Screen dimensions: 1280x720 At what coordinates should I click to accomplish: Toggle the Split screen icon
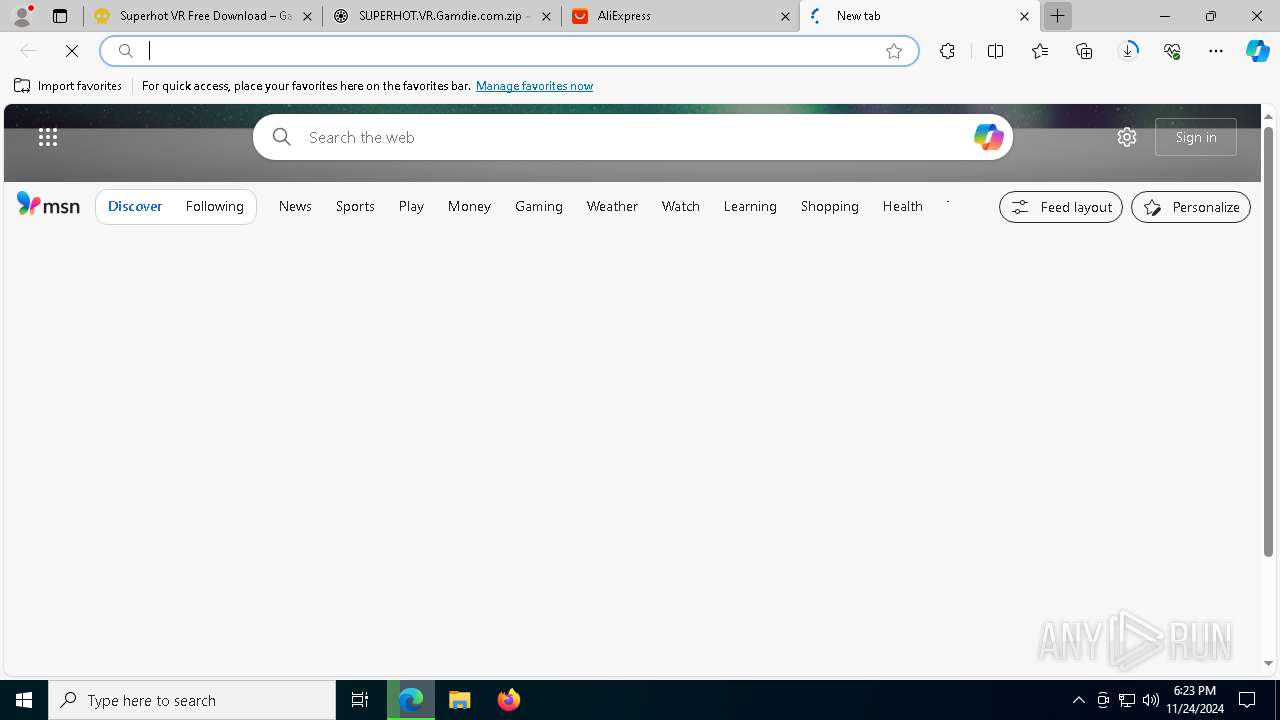click(995, 51)
